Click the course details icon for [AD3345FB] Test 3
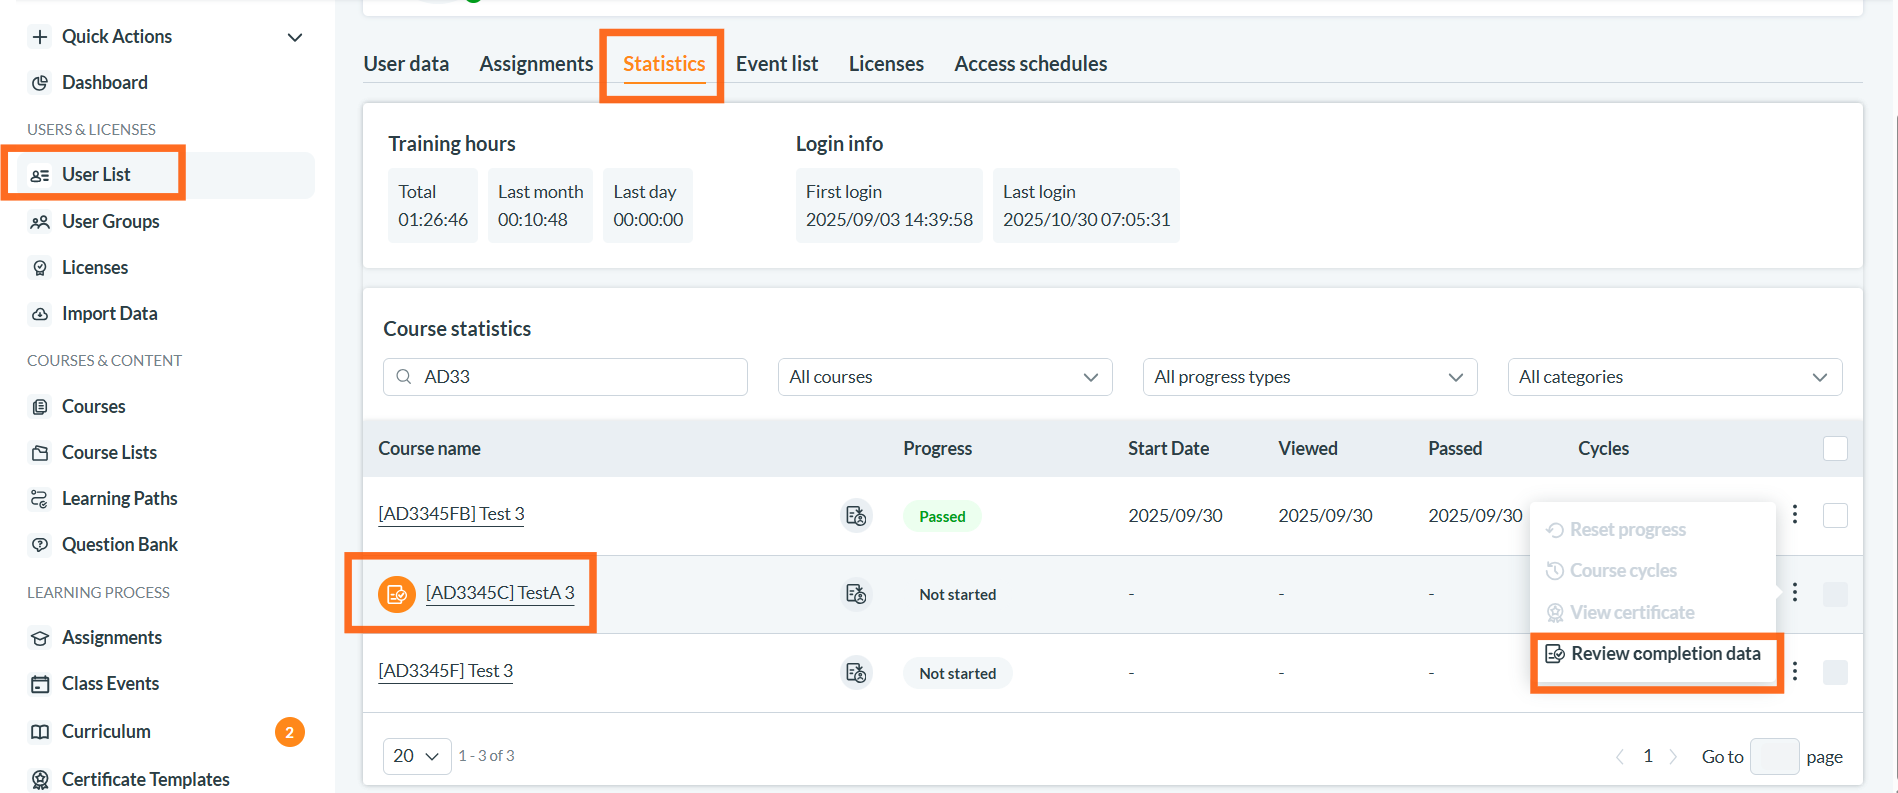Viewport: 1898px width, 793px height. click(x=856, y=516)
